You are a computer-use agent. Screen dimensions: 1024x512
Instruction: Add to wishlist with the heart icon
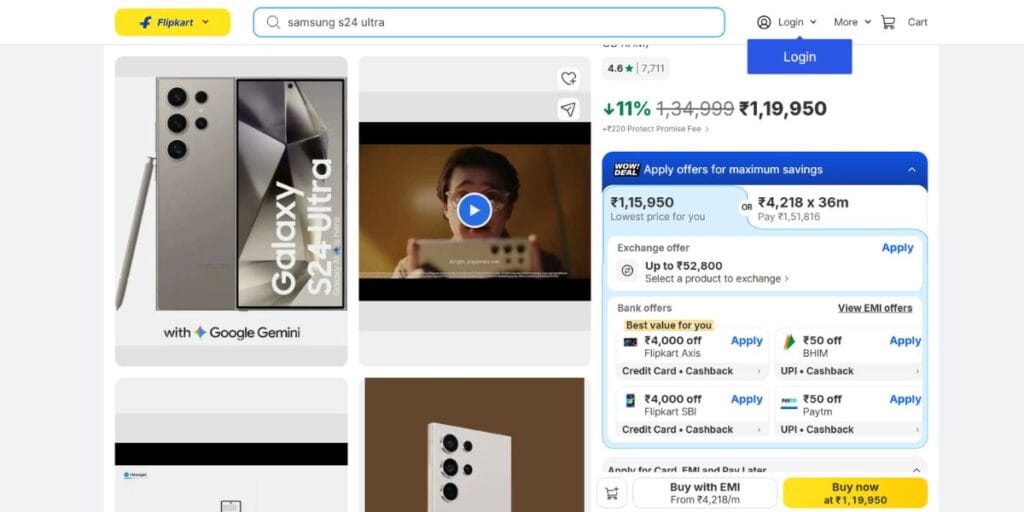click(568, 78)
